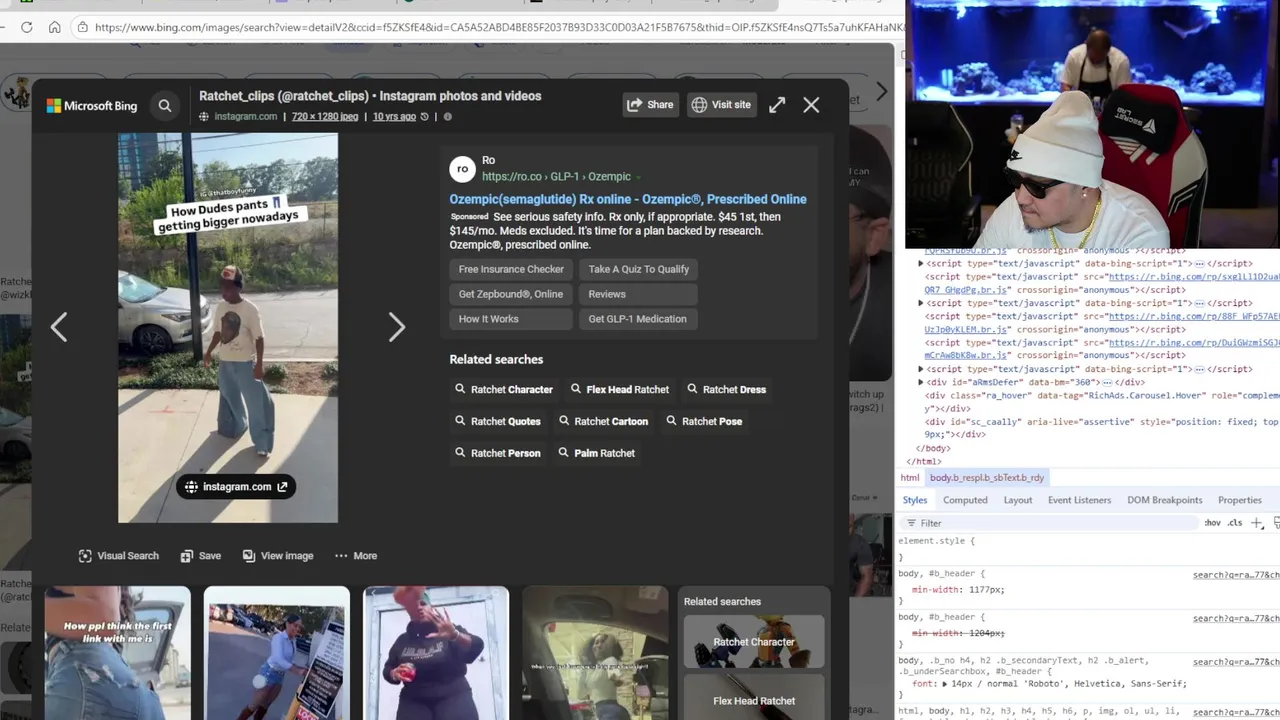Reload the page with the browser refresh icon
The height and width of the screenshot is (720, 1280).
tap(26, 27)
